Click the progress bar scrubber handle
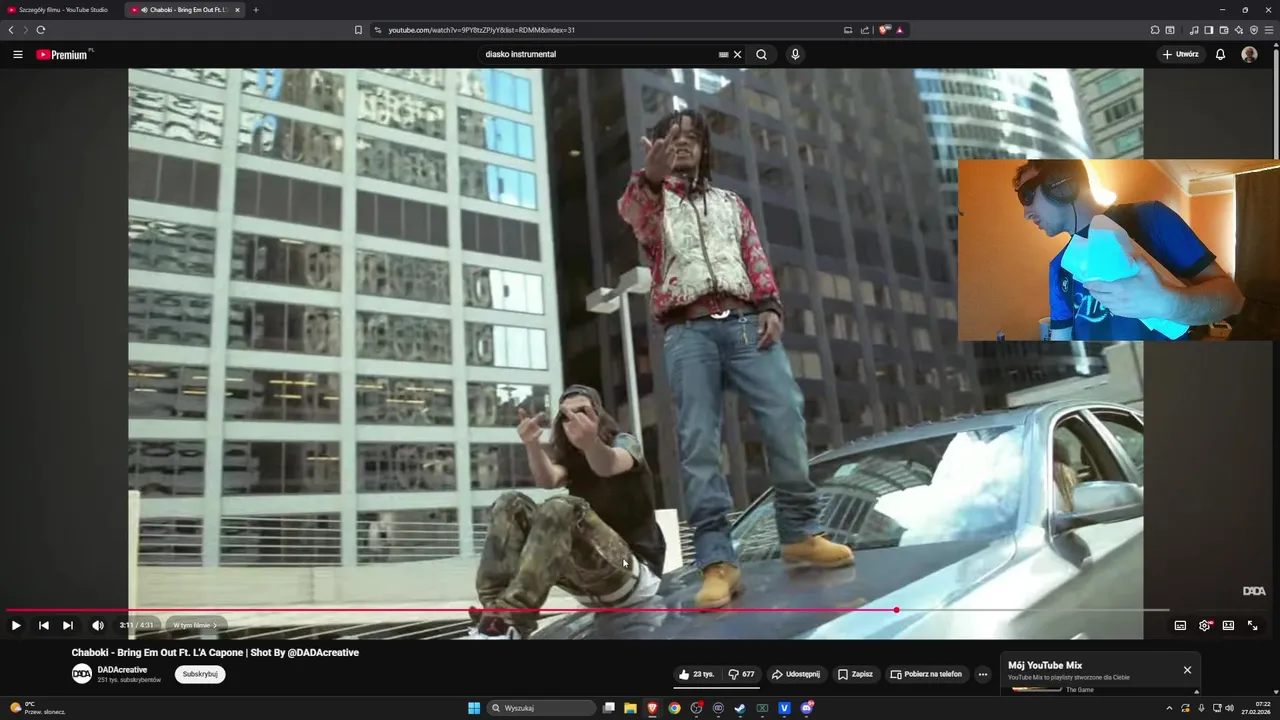 (897, 610)
